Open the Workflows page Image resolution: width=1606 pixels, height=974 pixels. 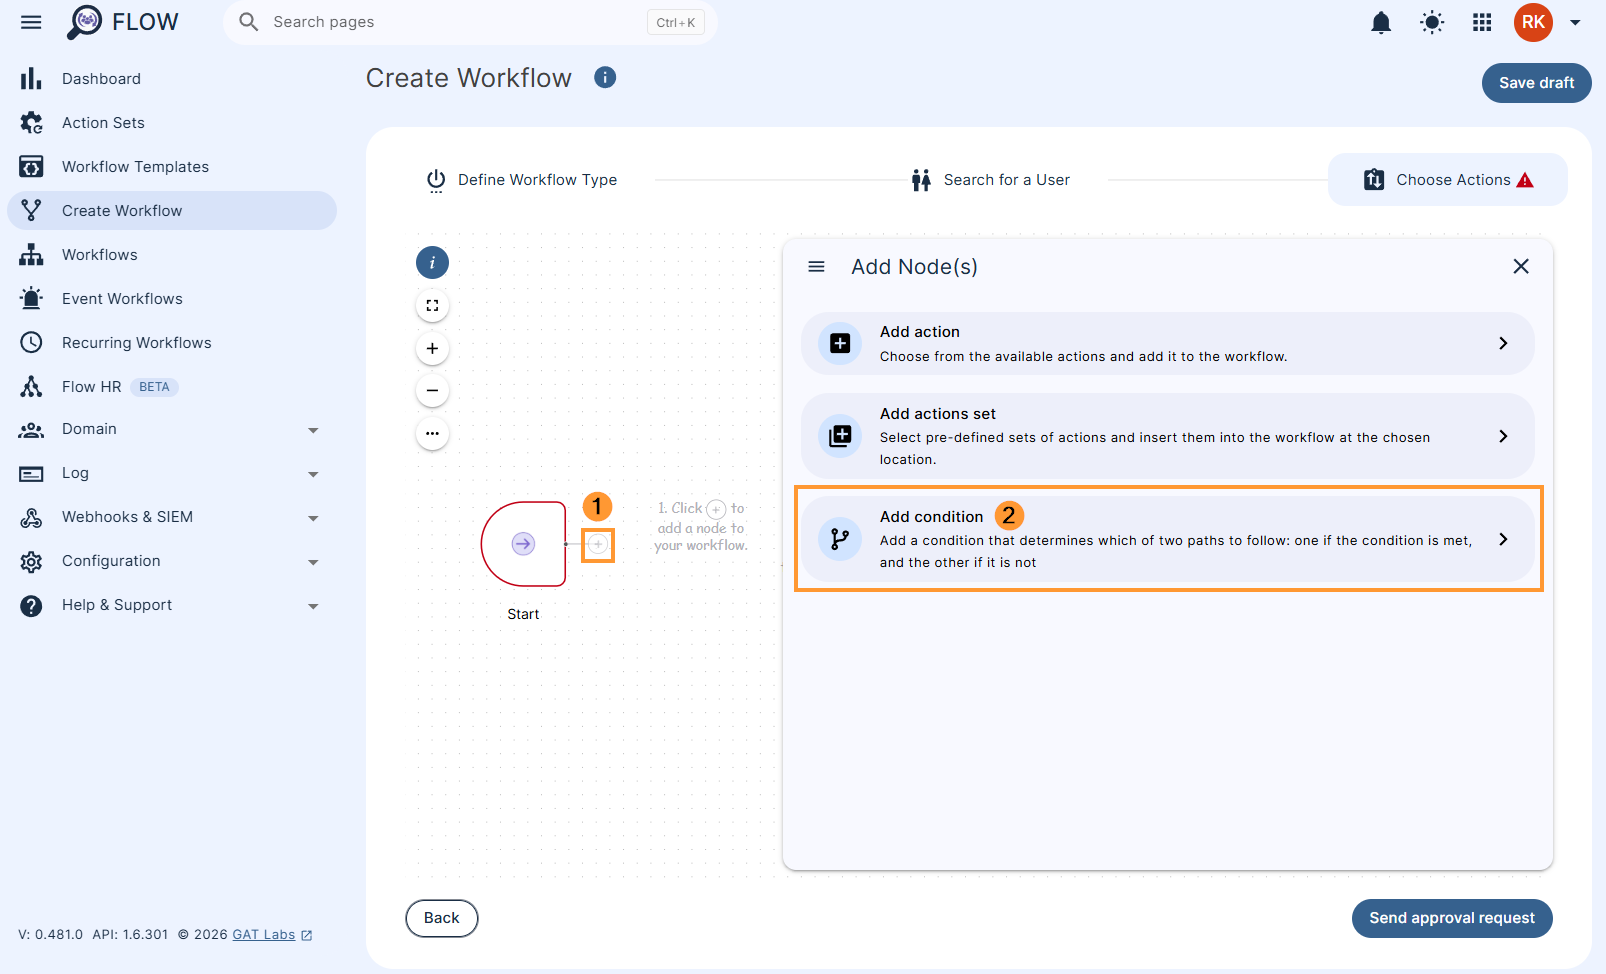point(172,255)
